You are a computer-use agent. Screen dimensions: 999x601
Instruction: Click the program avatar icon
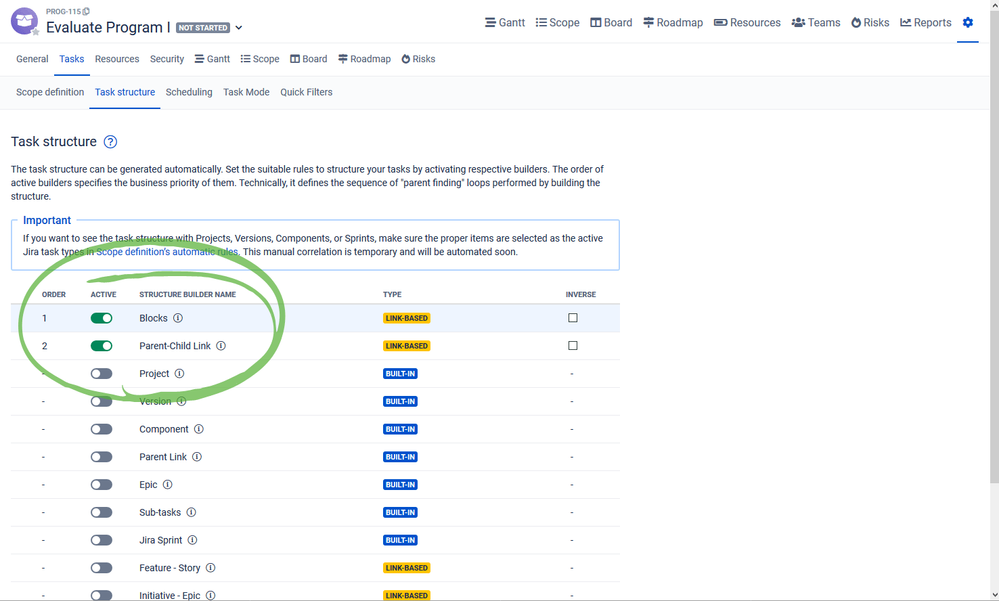coord(24,21)
